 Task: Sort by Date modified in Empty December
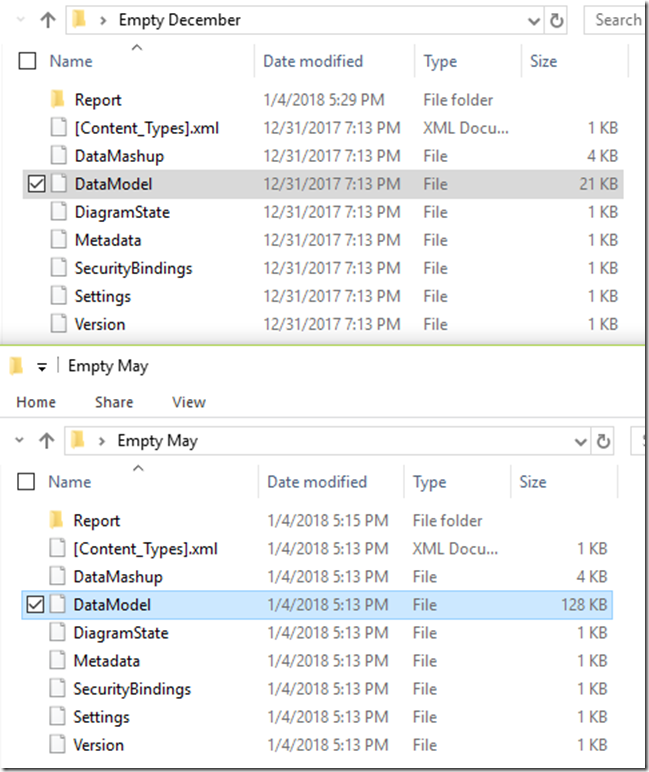[312, 61]
